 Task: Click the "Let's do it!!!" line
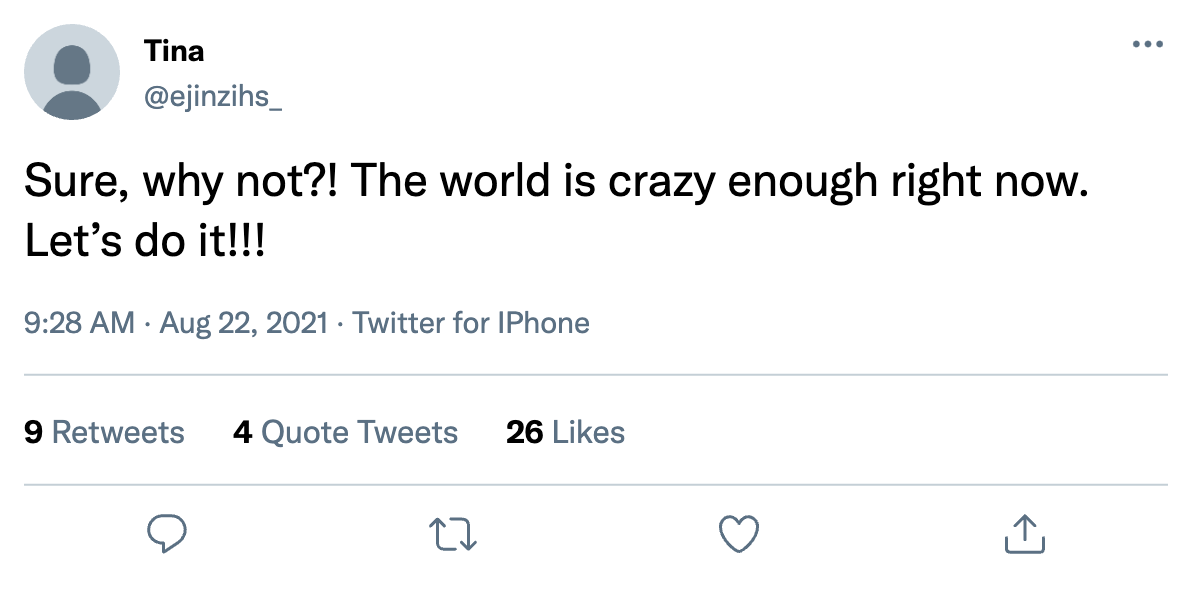click(x=144, y=243)
